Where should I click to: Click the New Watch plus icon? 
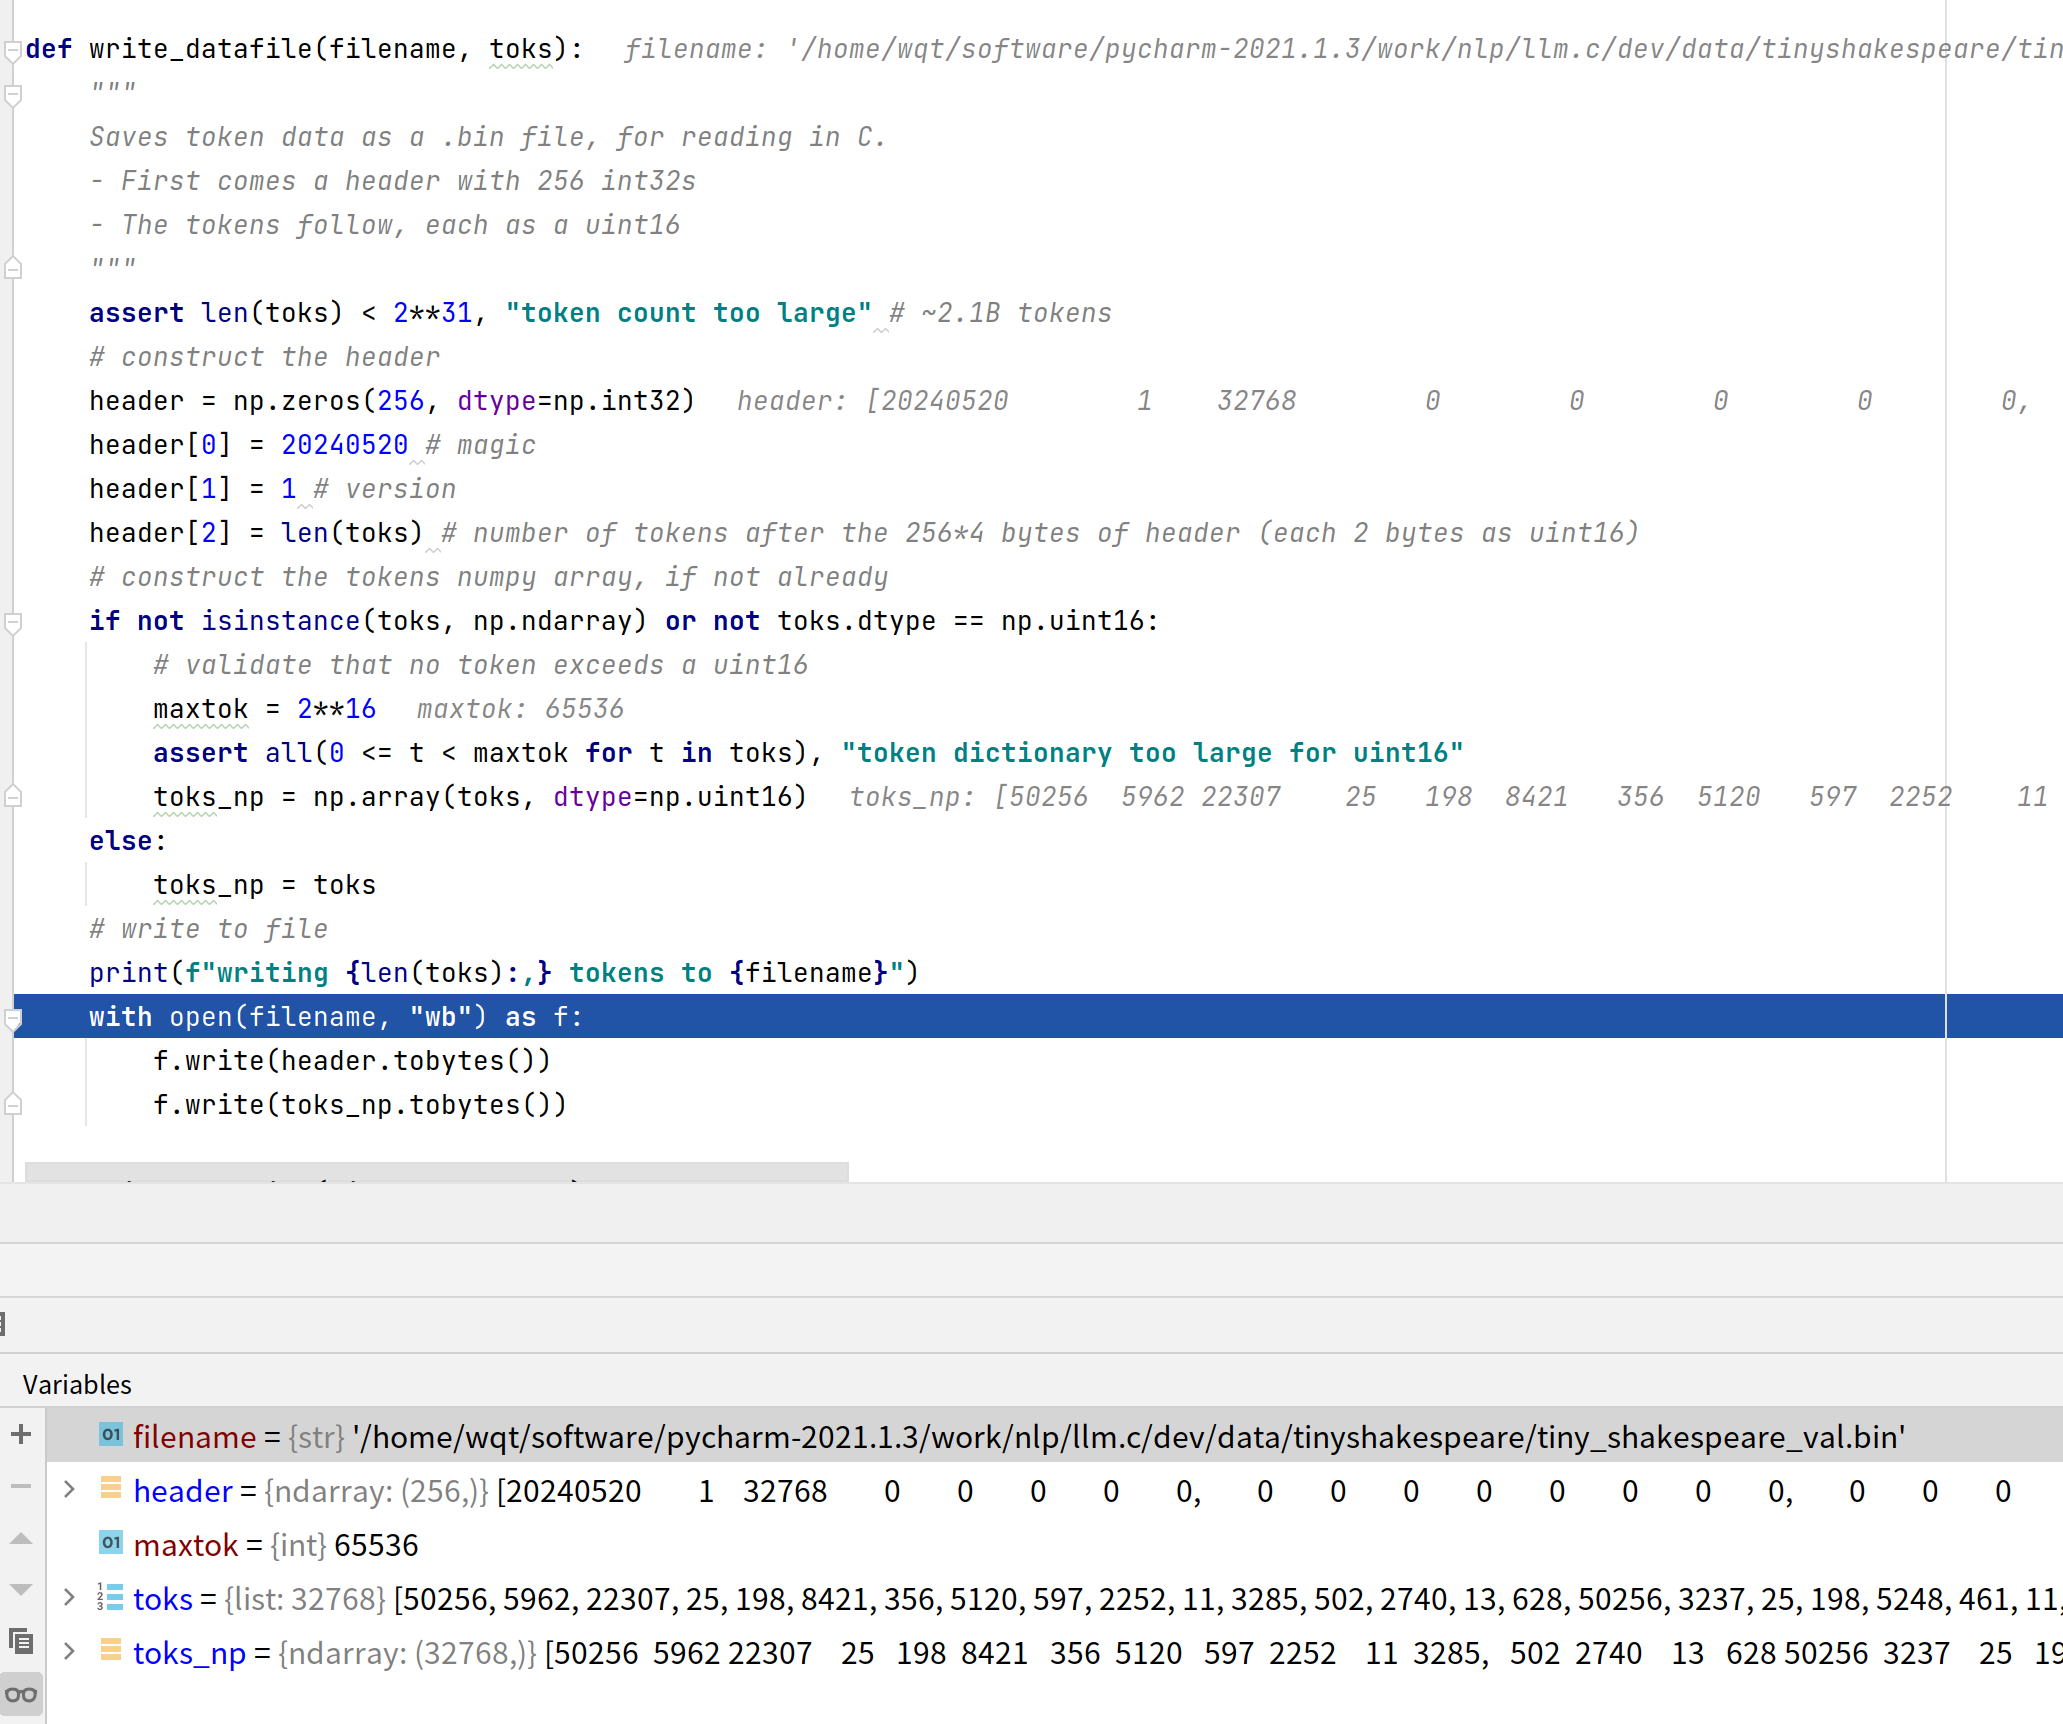coord(21,1435)
